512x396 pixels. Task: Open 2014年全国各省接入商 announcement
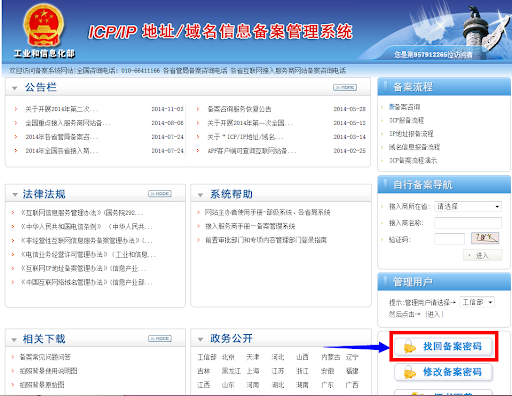pyautogui.click(x=62, y=151)
